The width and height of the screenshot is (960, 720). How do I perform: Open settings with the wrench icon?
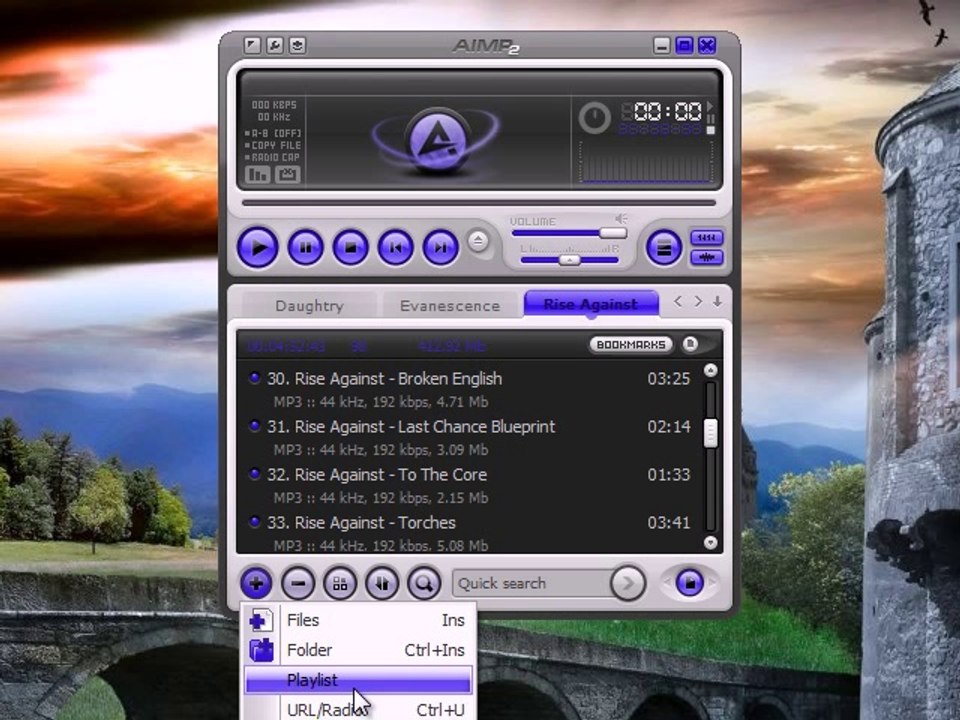[275, 45]
